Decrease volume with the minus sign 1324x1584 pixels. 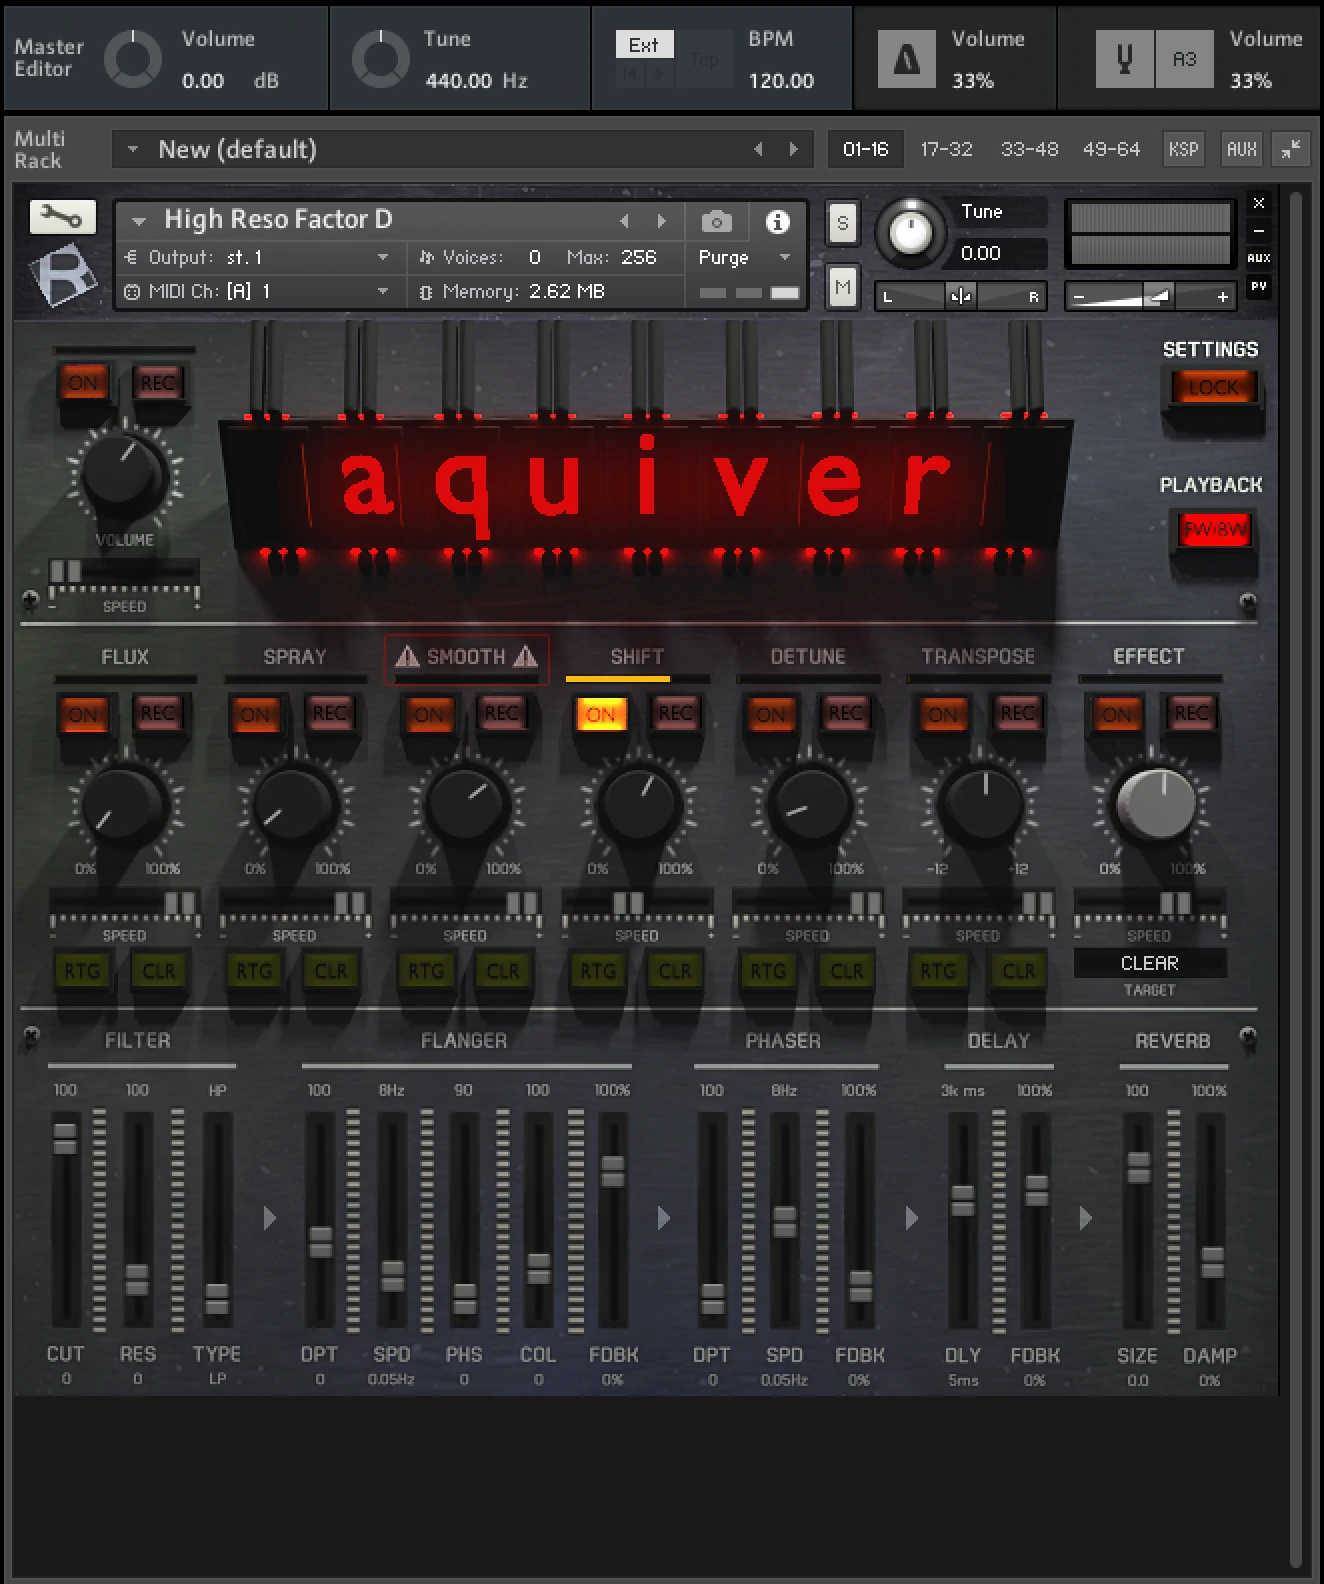(x=1079, y=297)
